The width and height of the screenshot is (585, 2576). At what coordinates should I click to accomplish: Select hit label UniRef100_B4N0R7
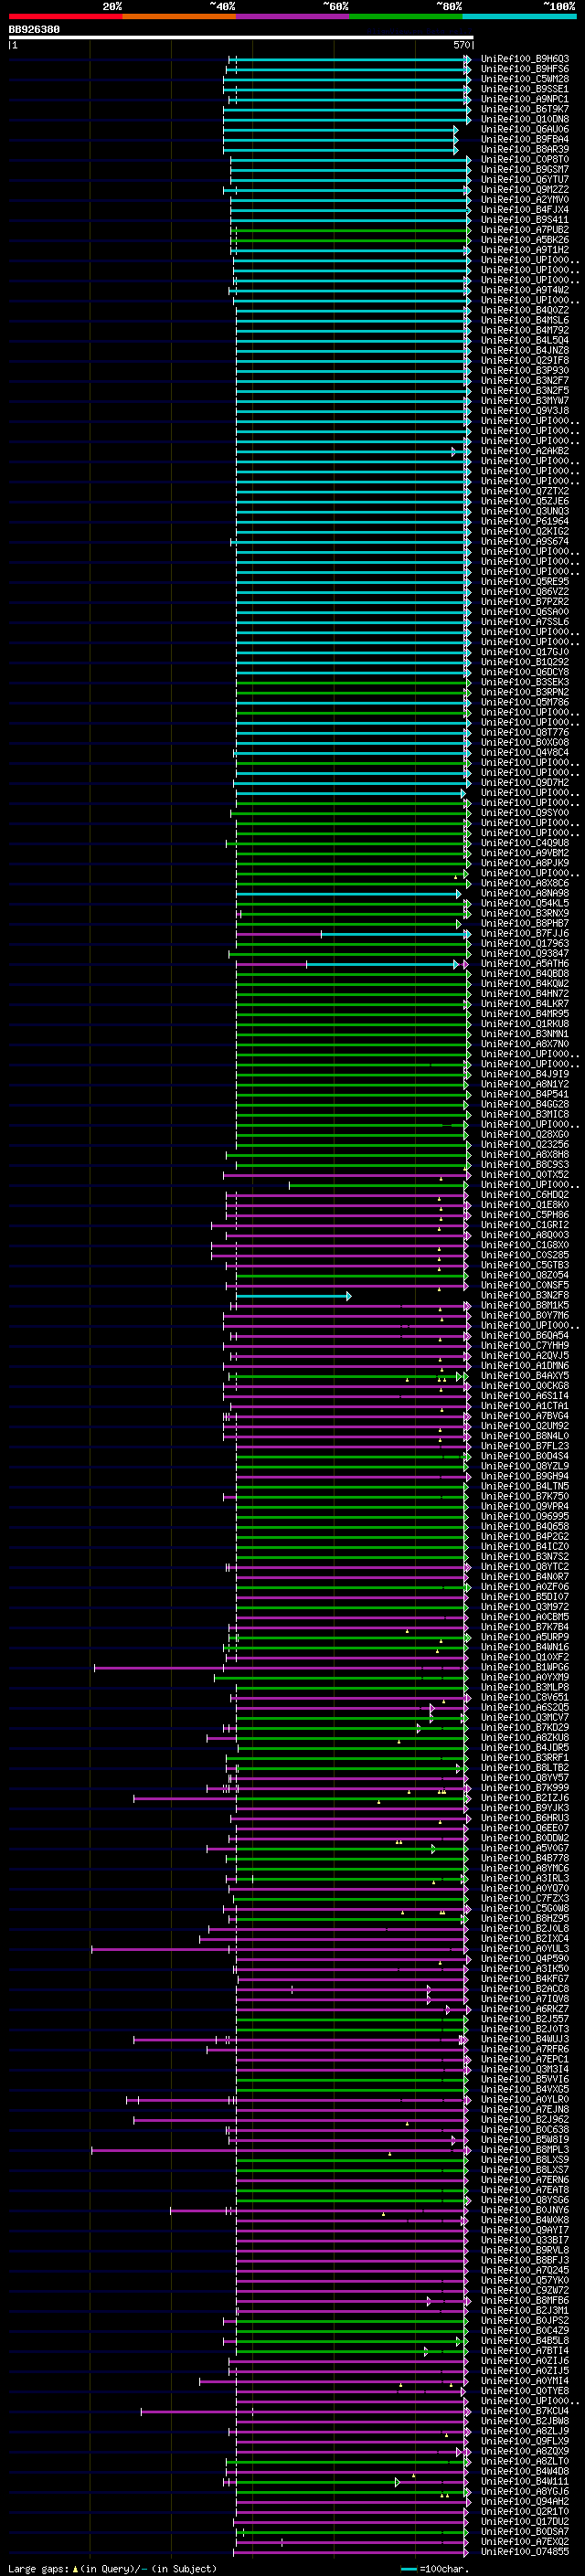(525, 1577)
